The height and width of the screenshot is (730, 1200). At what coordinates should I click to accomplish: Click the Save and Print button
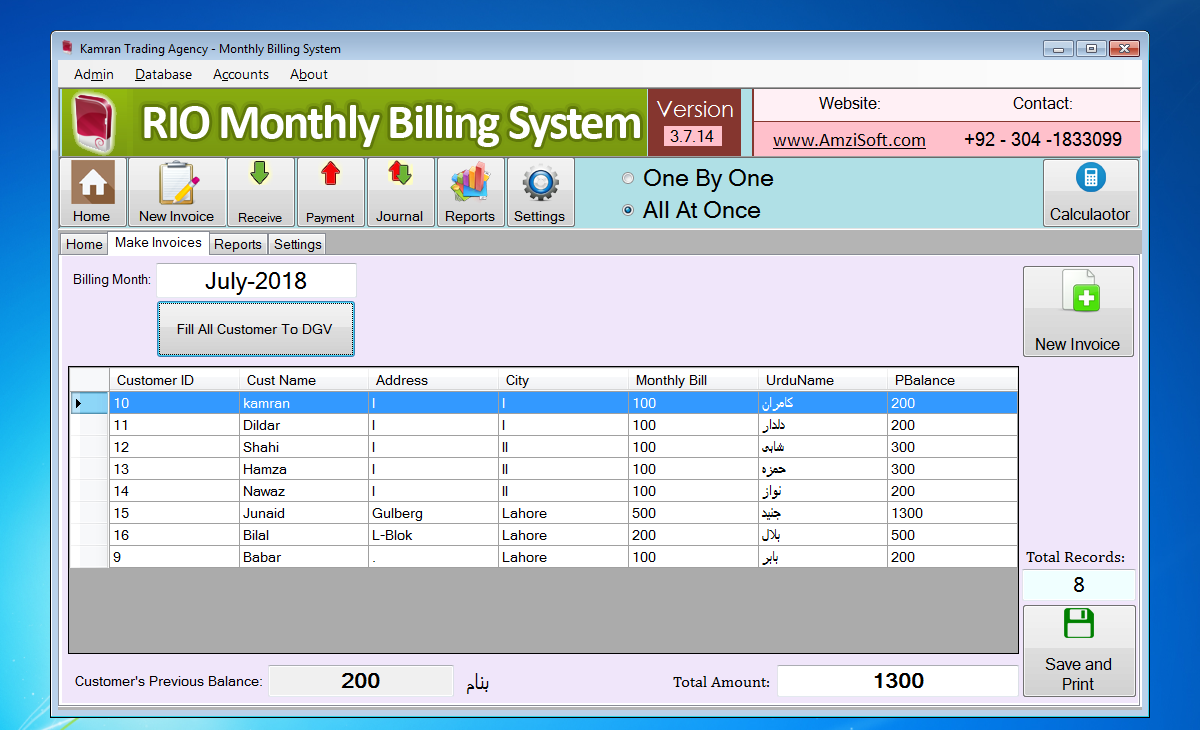click(1078, 650)
